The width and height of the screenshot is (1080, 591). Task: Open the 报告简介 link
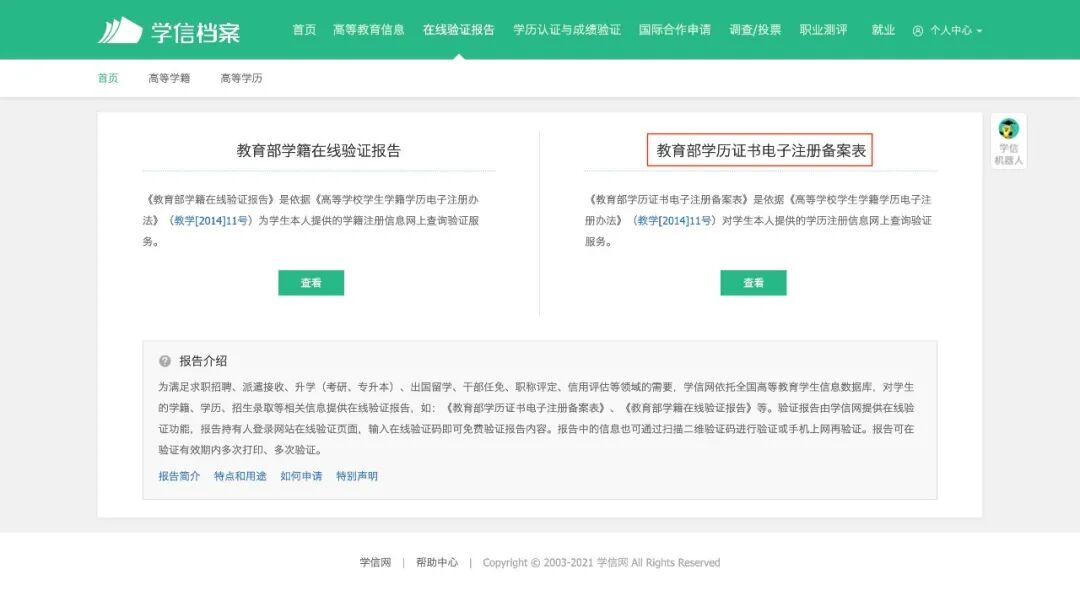click(179, 476)
